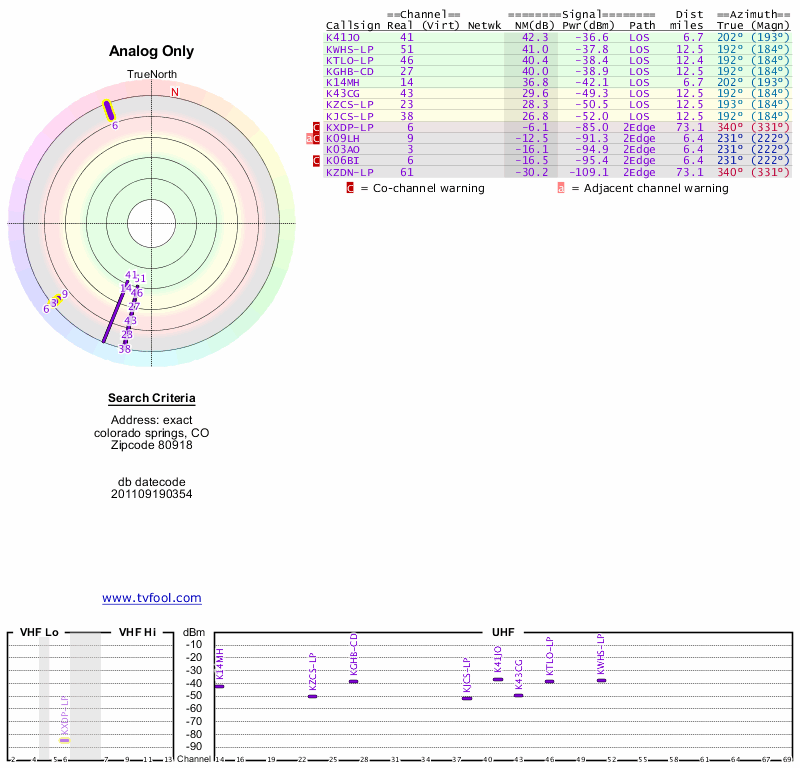Click the yellow channel 3 marker on the radar

pyautogui.click(x=54, y=302)
